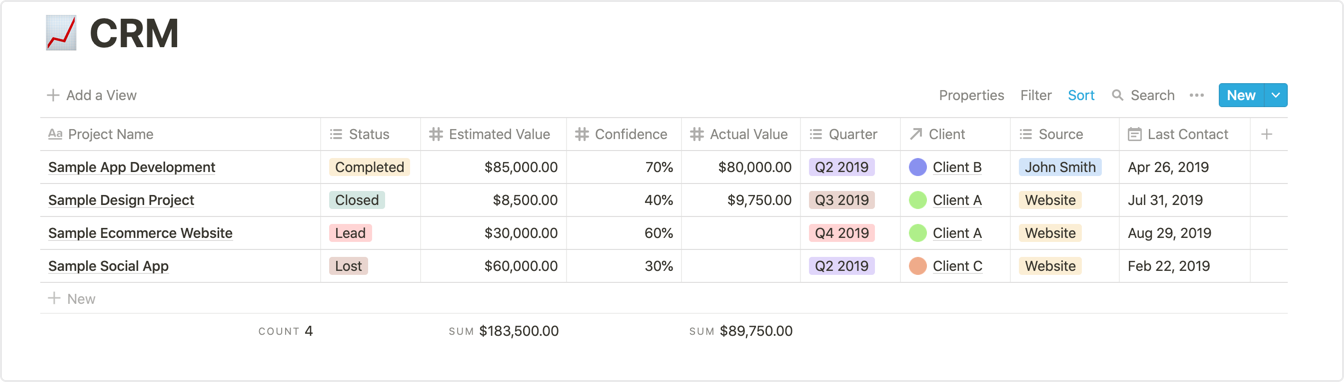Open Quarter column header menu

click(850, 134)
